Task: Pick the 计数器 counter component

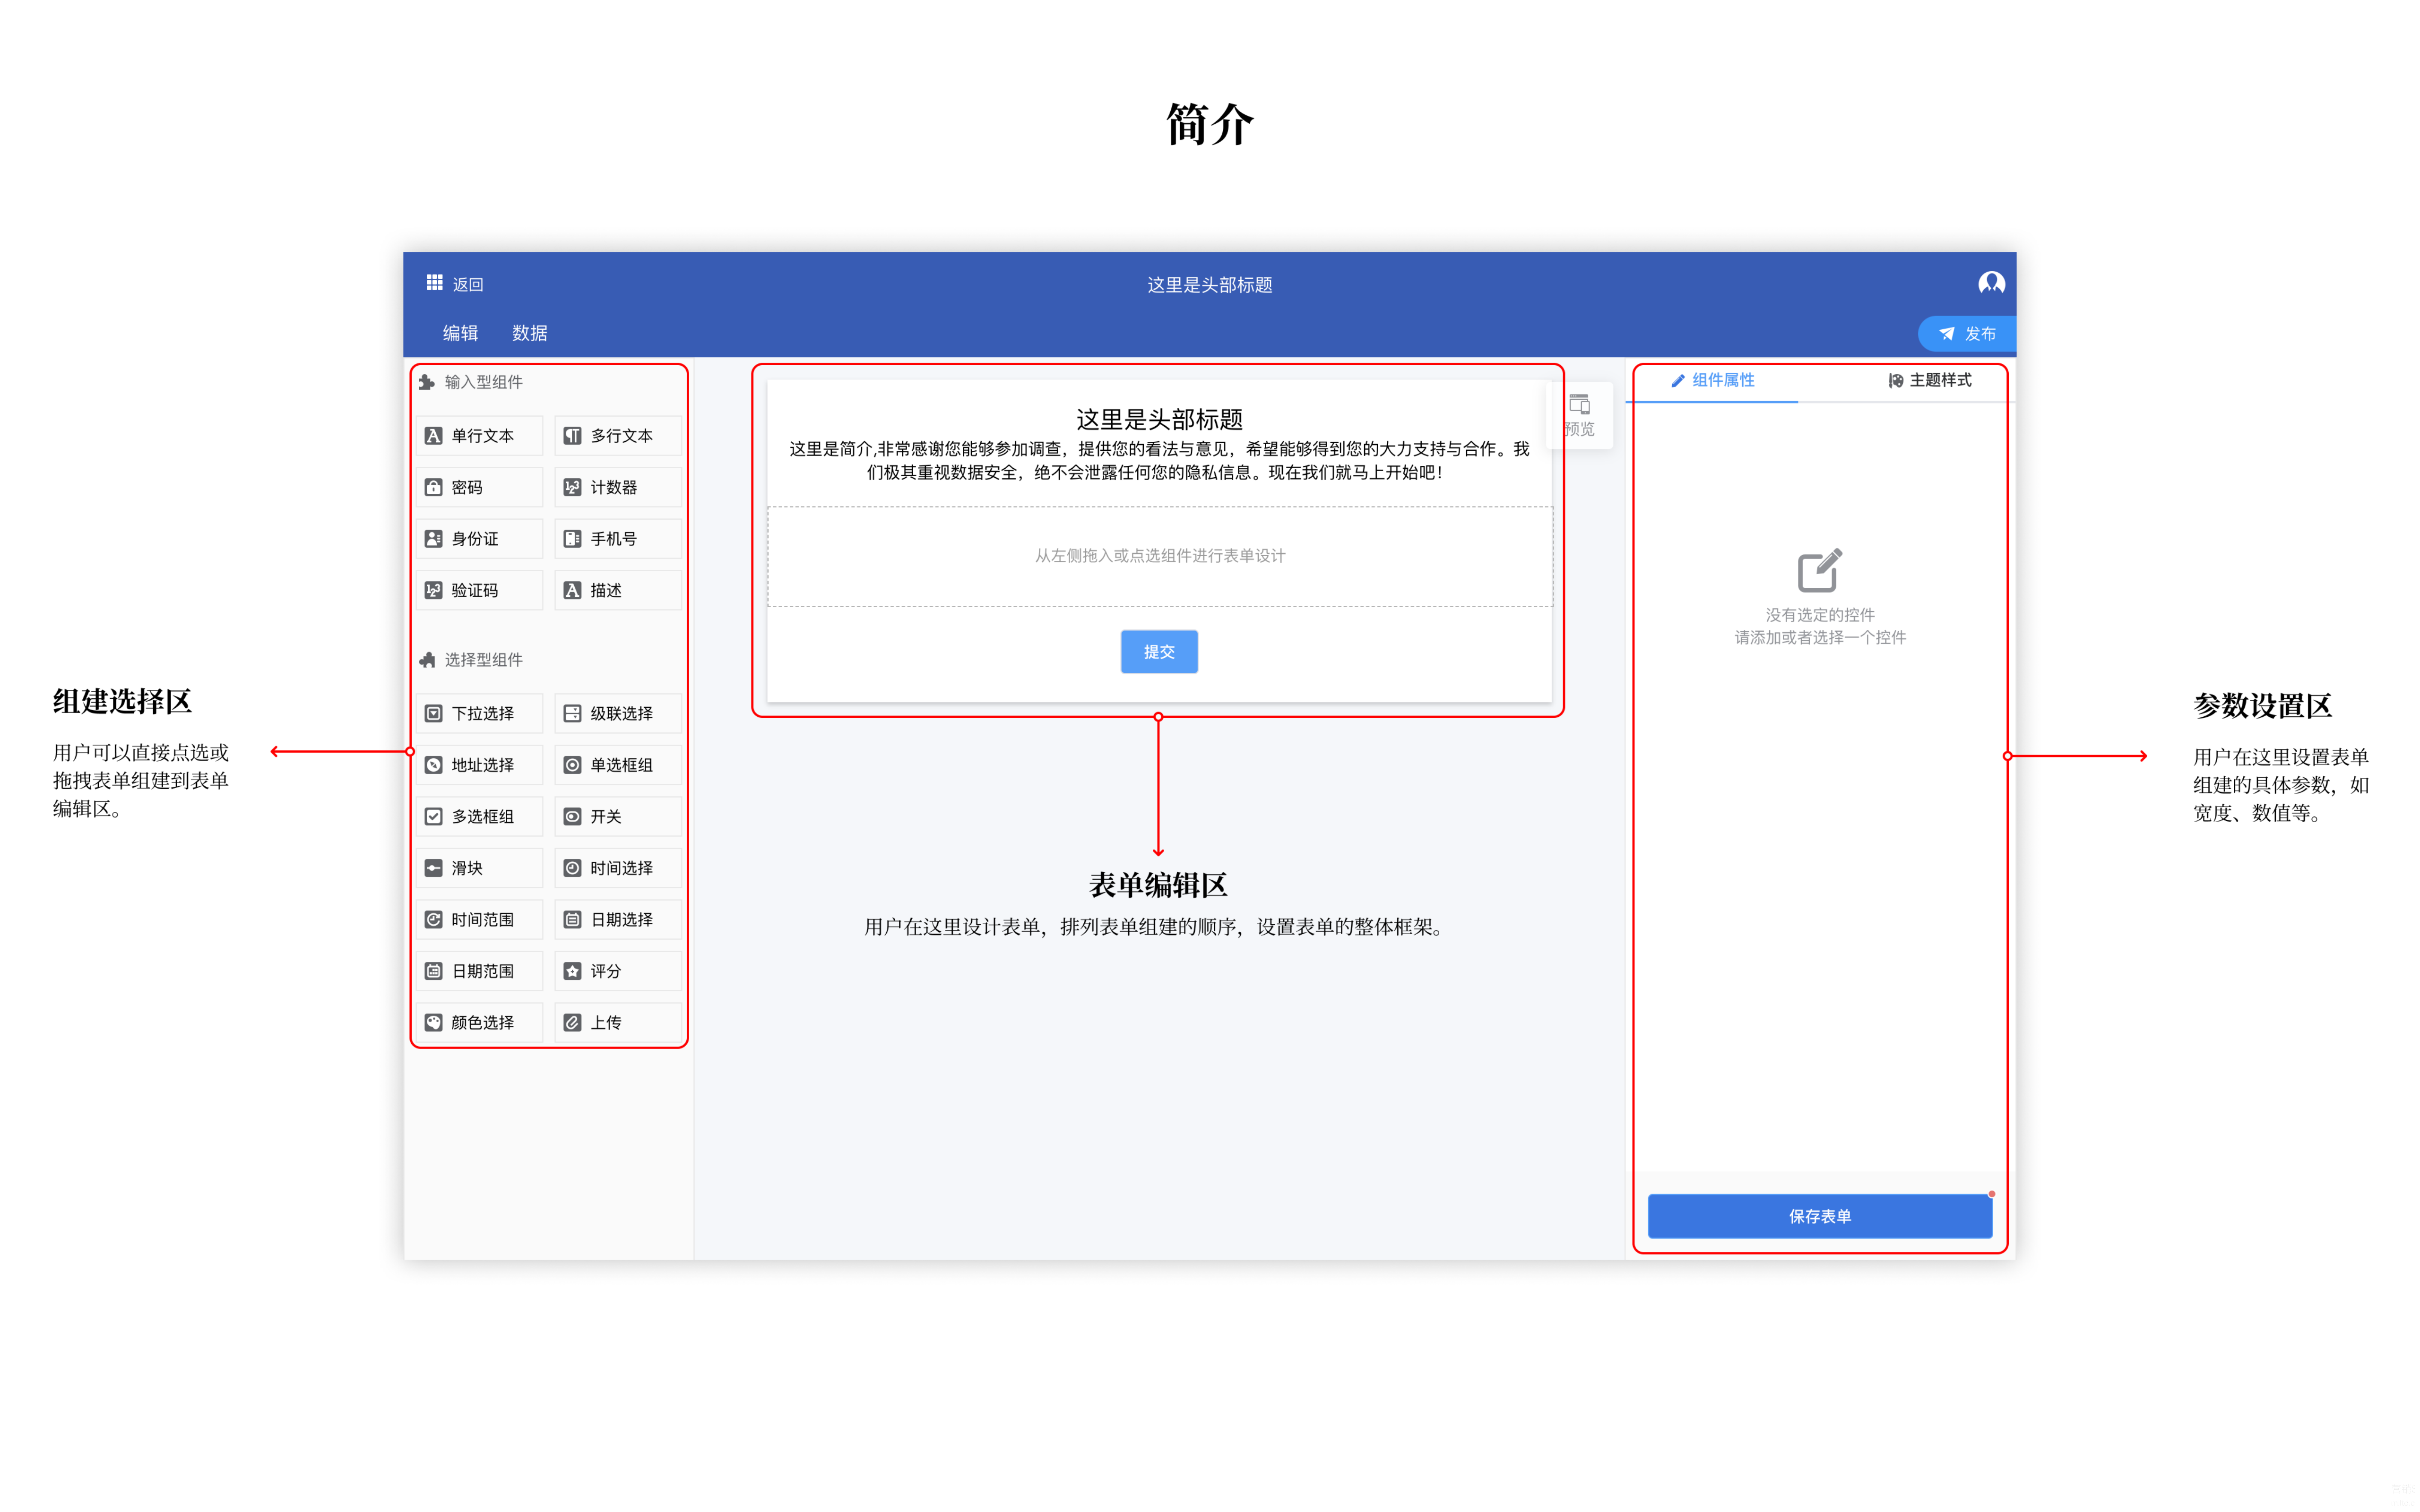Action: point(618,487)
